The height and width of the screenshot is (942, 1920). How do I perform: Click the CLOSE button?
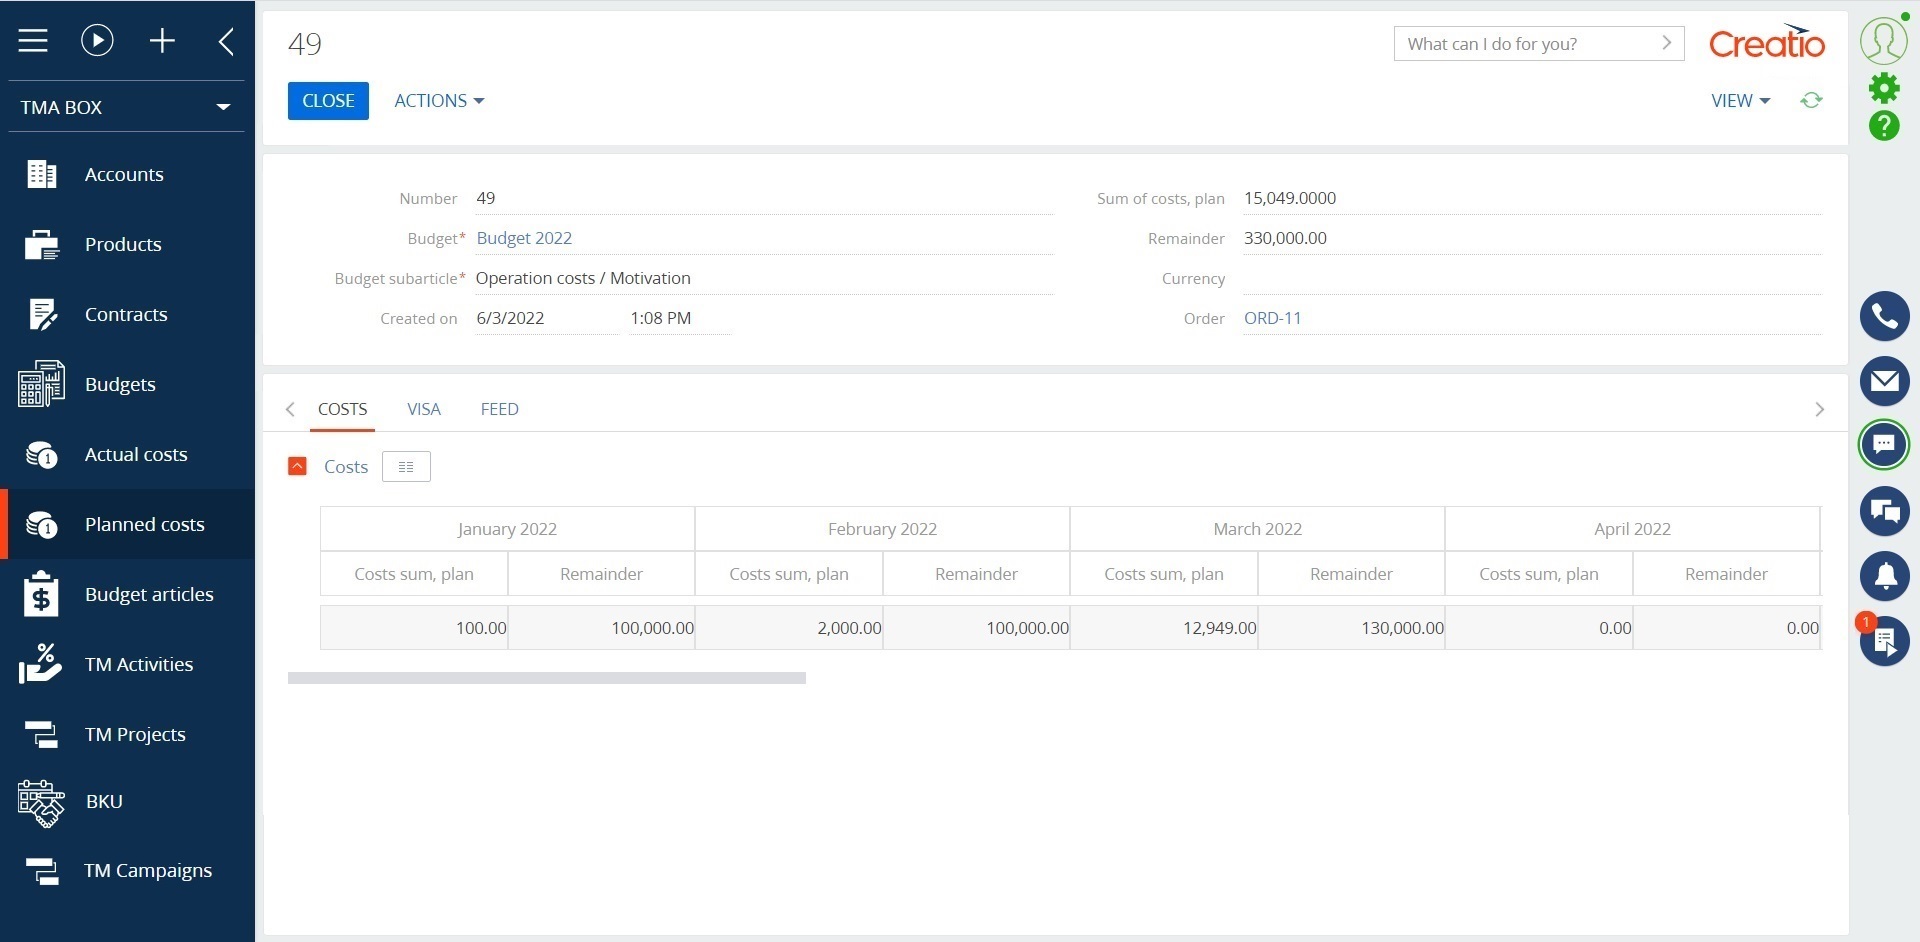pyautogui.click(x=328, y=100)
